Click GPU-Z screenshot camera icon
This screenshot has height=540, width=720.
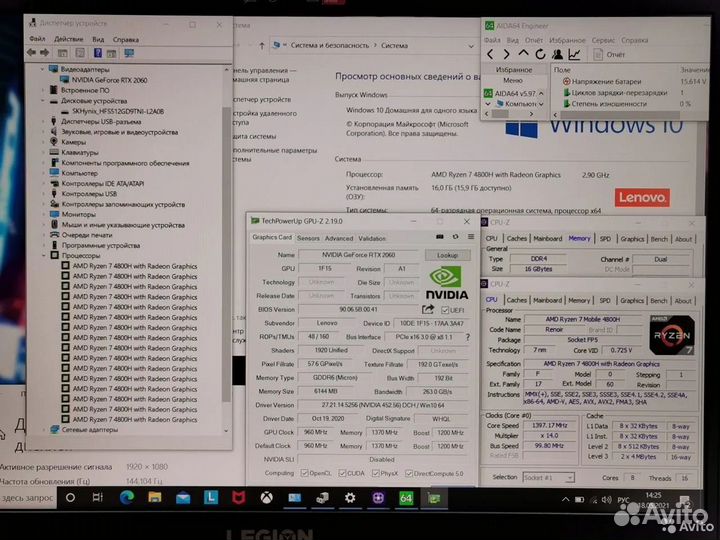pyautogui.click(x=439, y=237)
